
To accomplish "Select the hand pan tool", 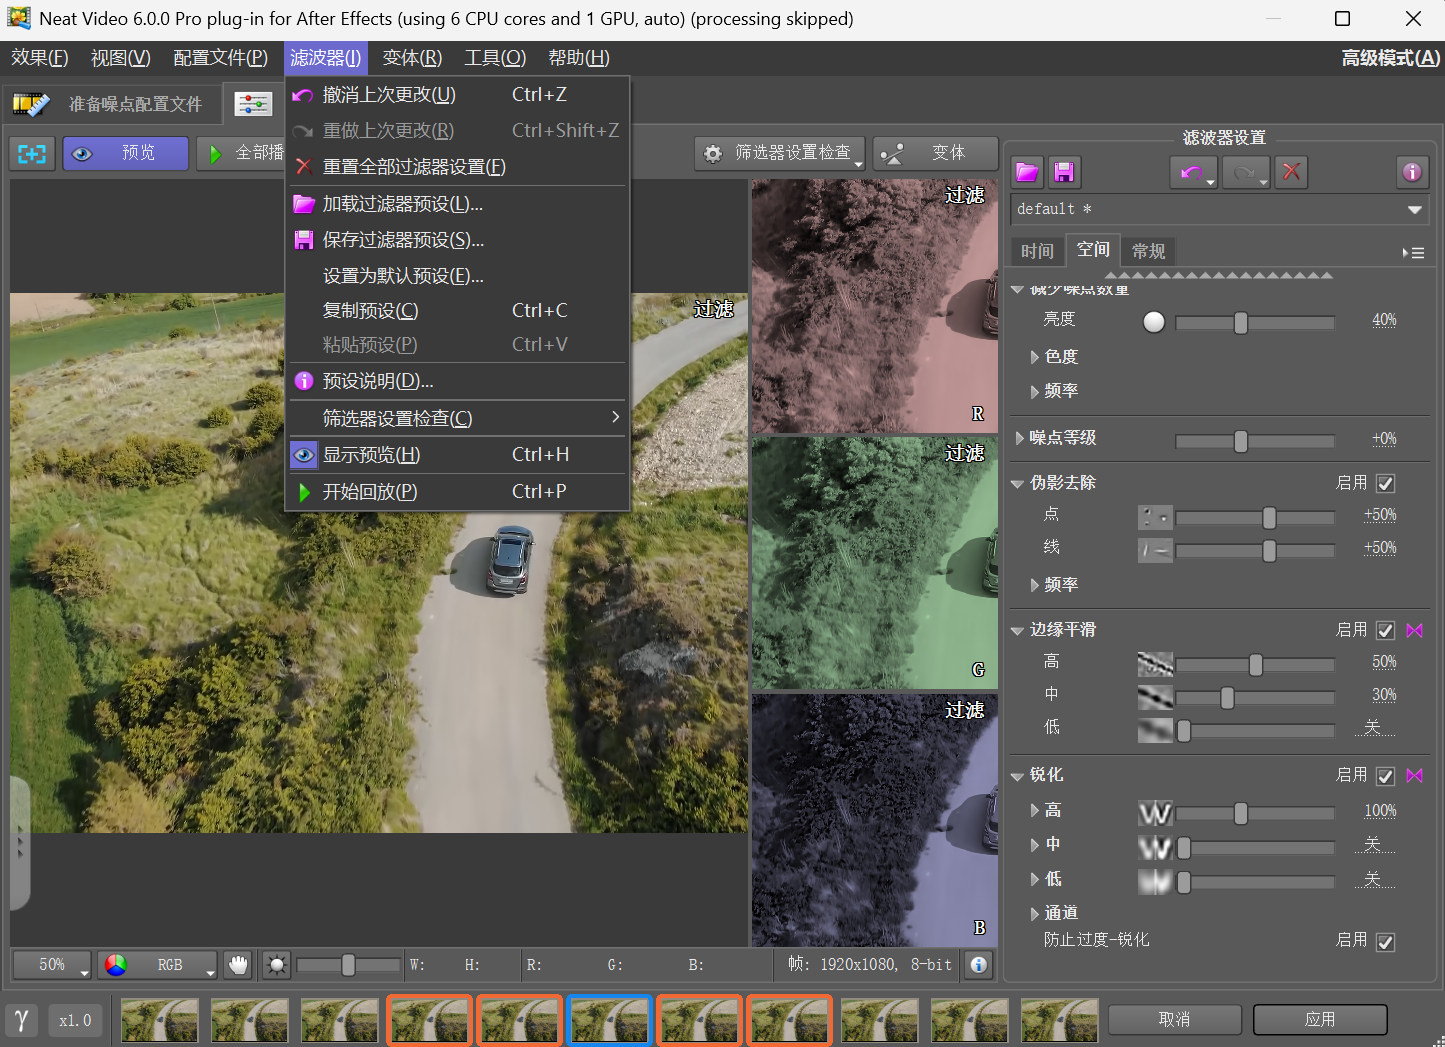I will click(x=237, y=965).
